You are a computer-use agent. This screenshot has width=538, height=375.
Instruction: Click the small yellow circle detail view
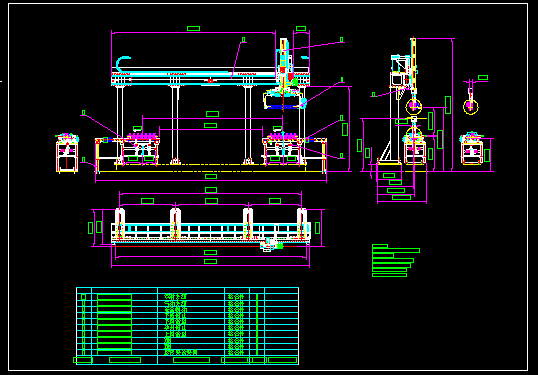471,106
